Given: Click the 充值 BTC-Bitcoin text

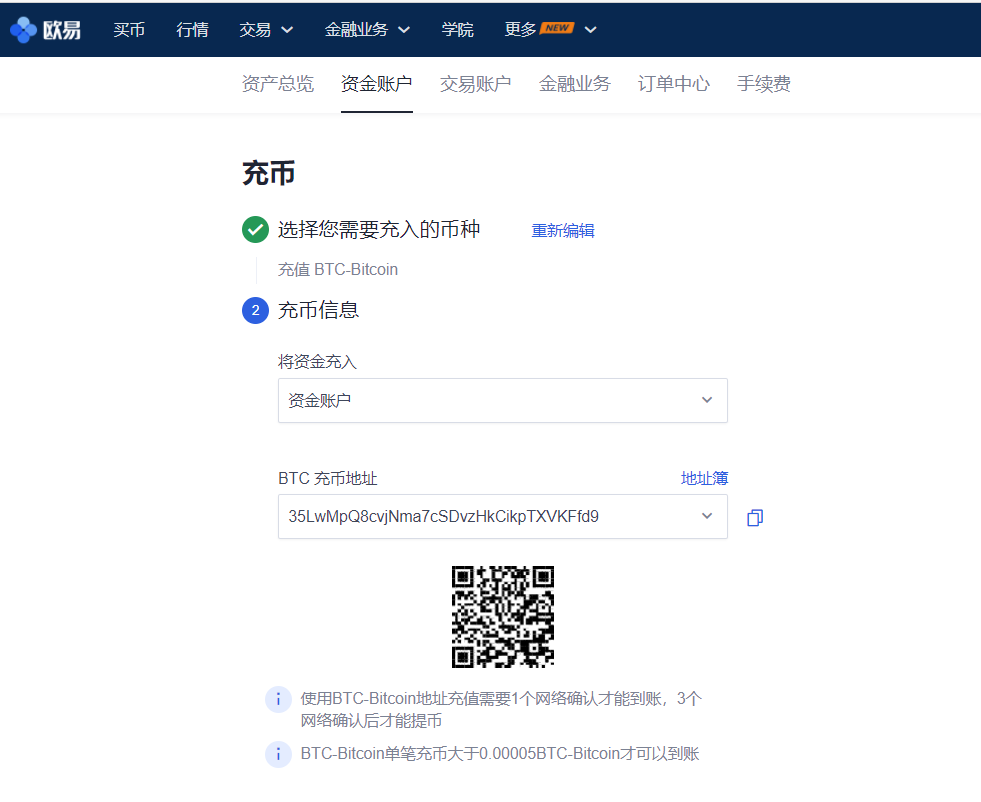Looking at the screenshot, I should [338, 270].
